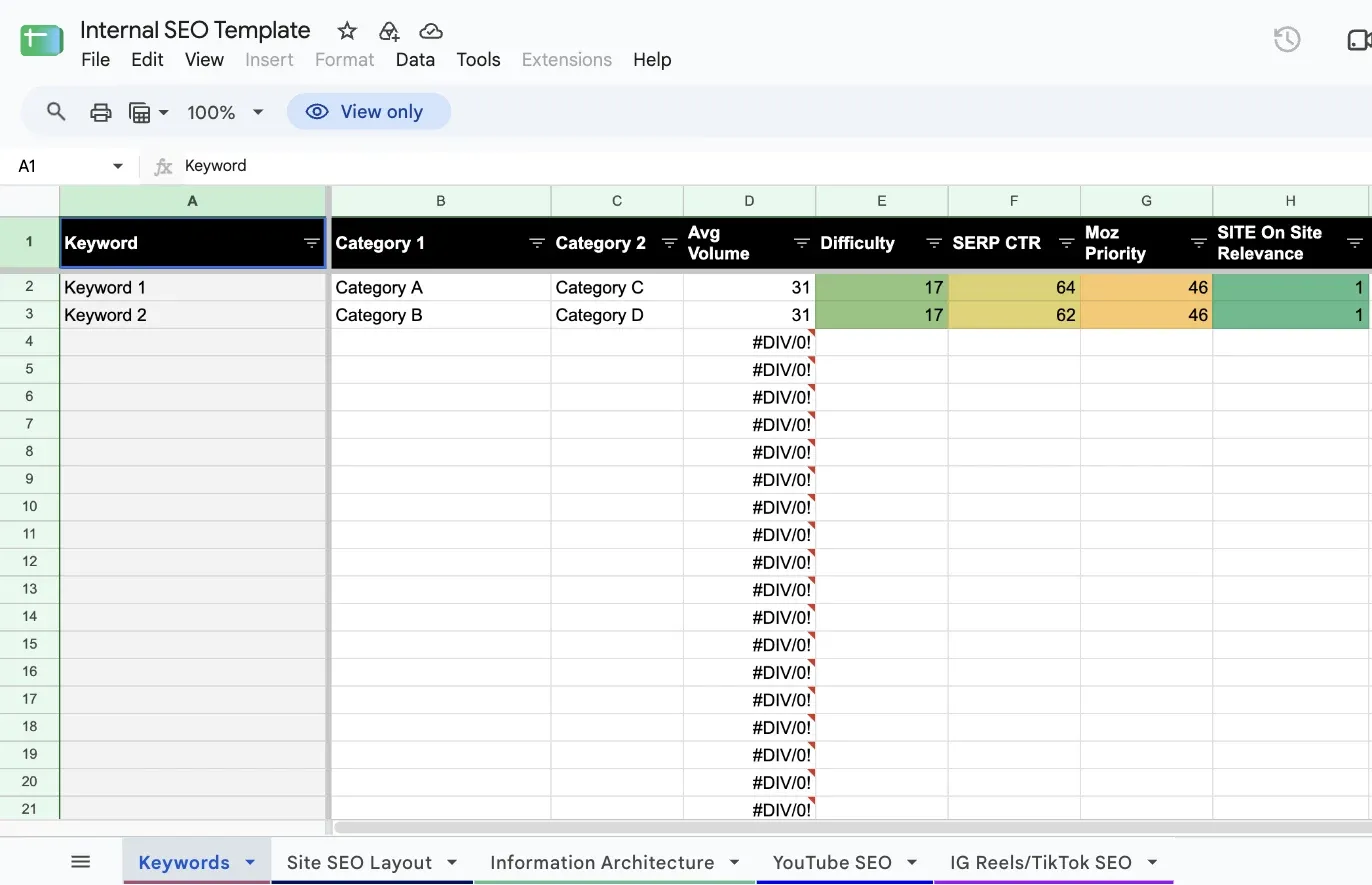Open YouTube SEO tab dropdown arrow

coord(912,862)
